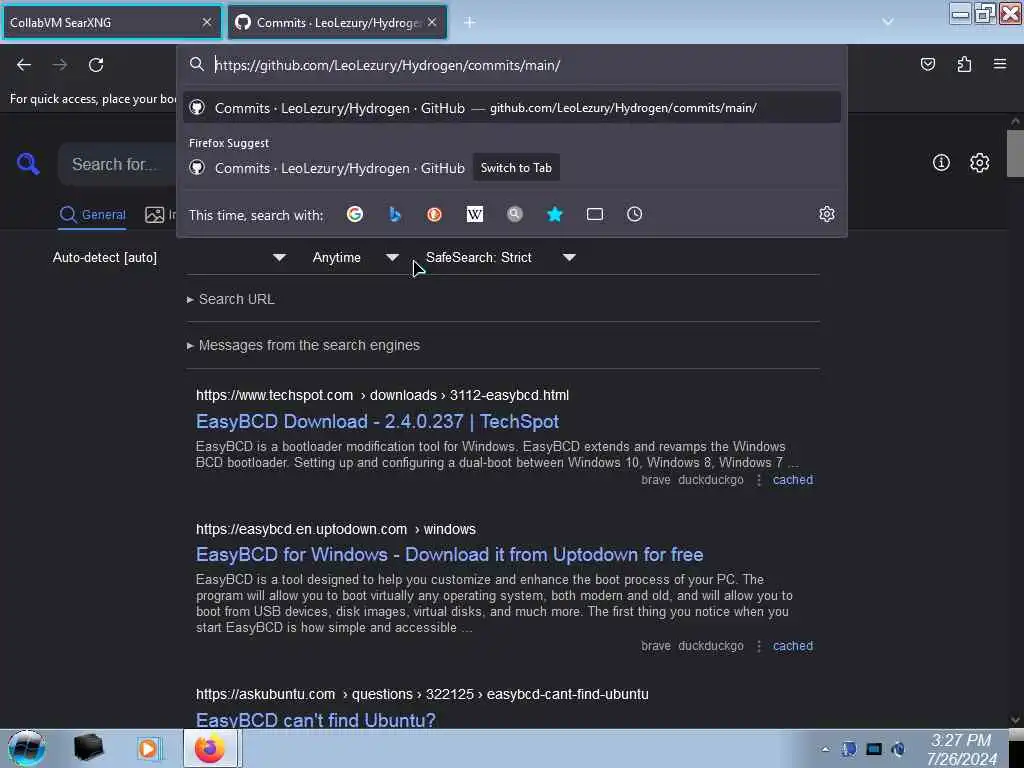Click the Firefox taskbar button

coord(210,748)
